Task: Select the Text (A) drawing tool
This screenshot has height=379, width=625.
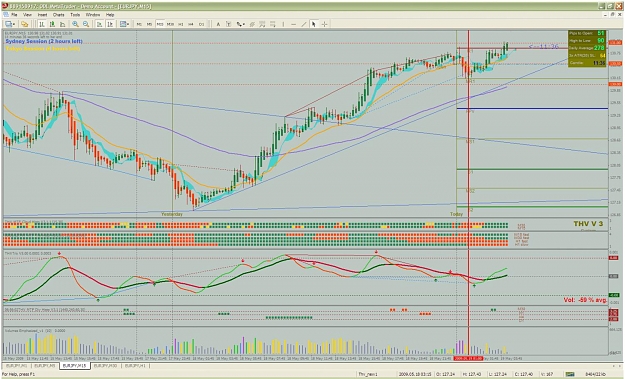Action: point(218,24)
